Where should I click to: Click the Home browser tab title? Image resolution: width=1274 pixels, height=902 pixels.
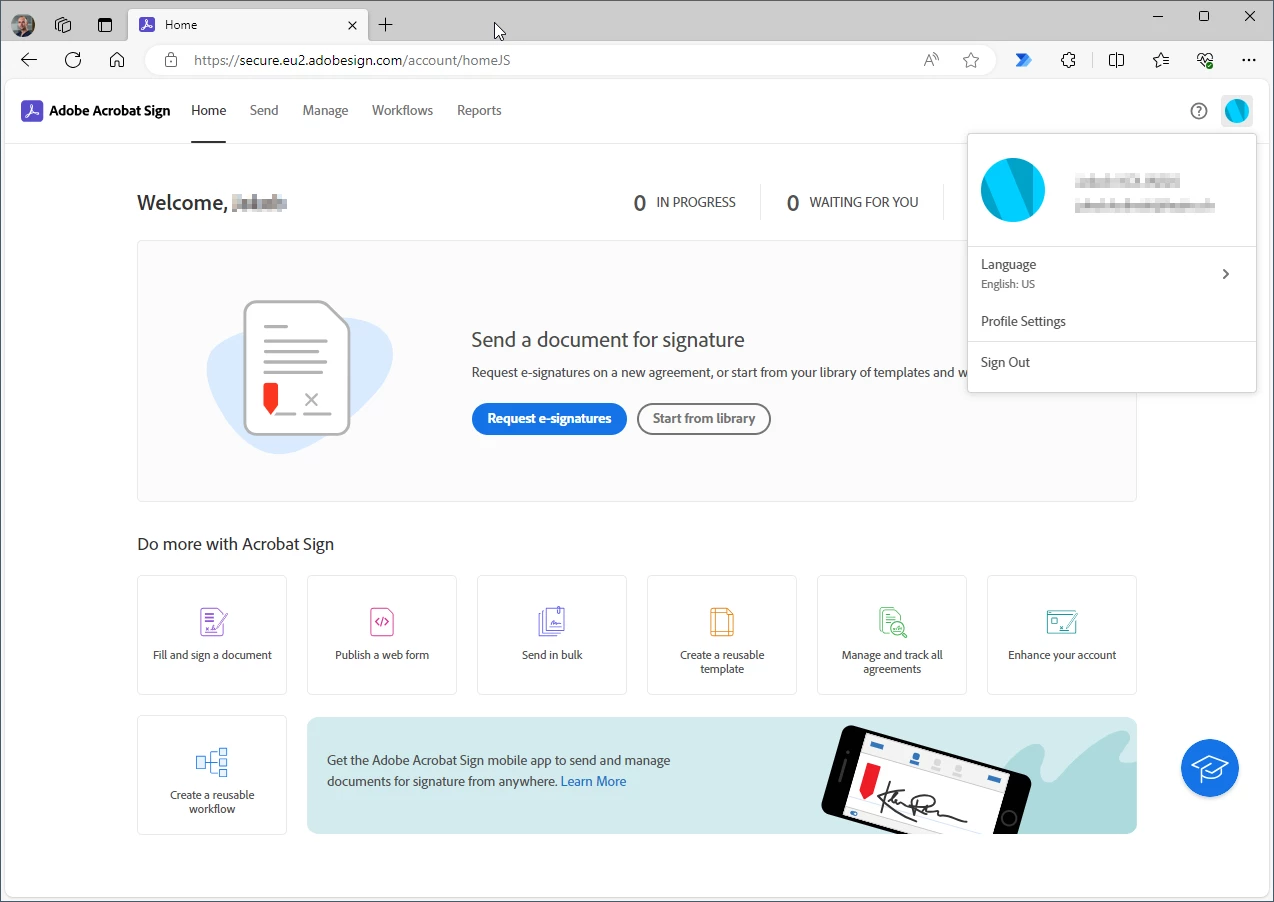(x=181, y=25)
